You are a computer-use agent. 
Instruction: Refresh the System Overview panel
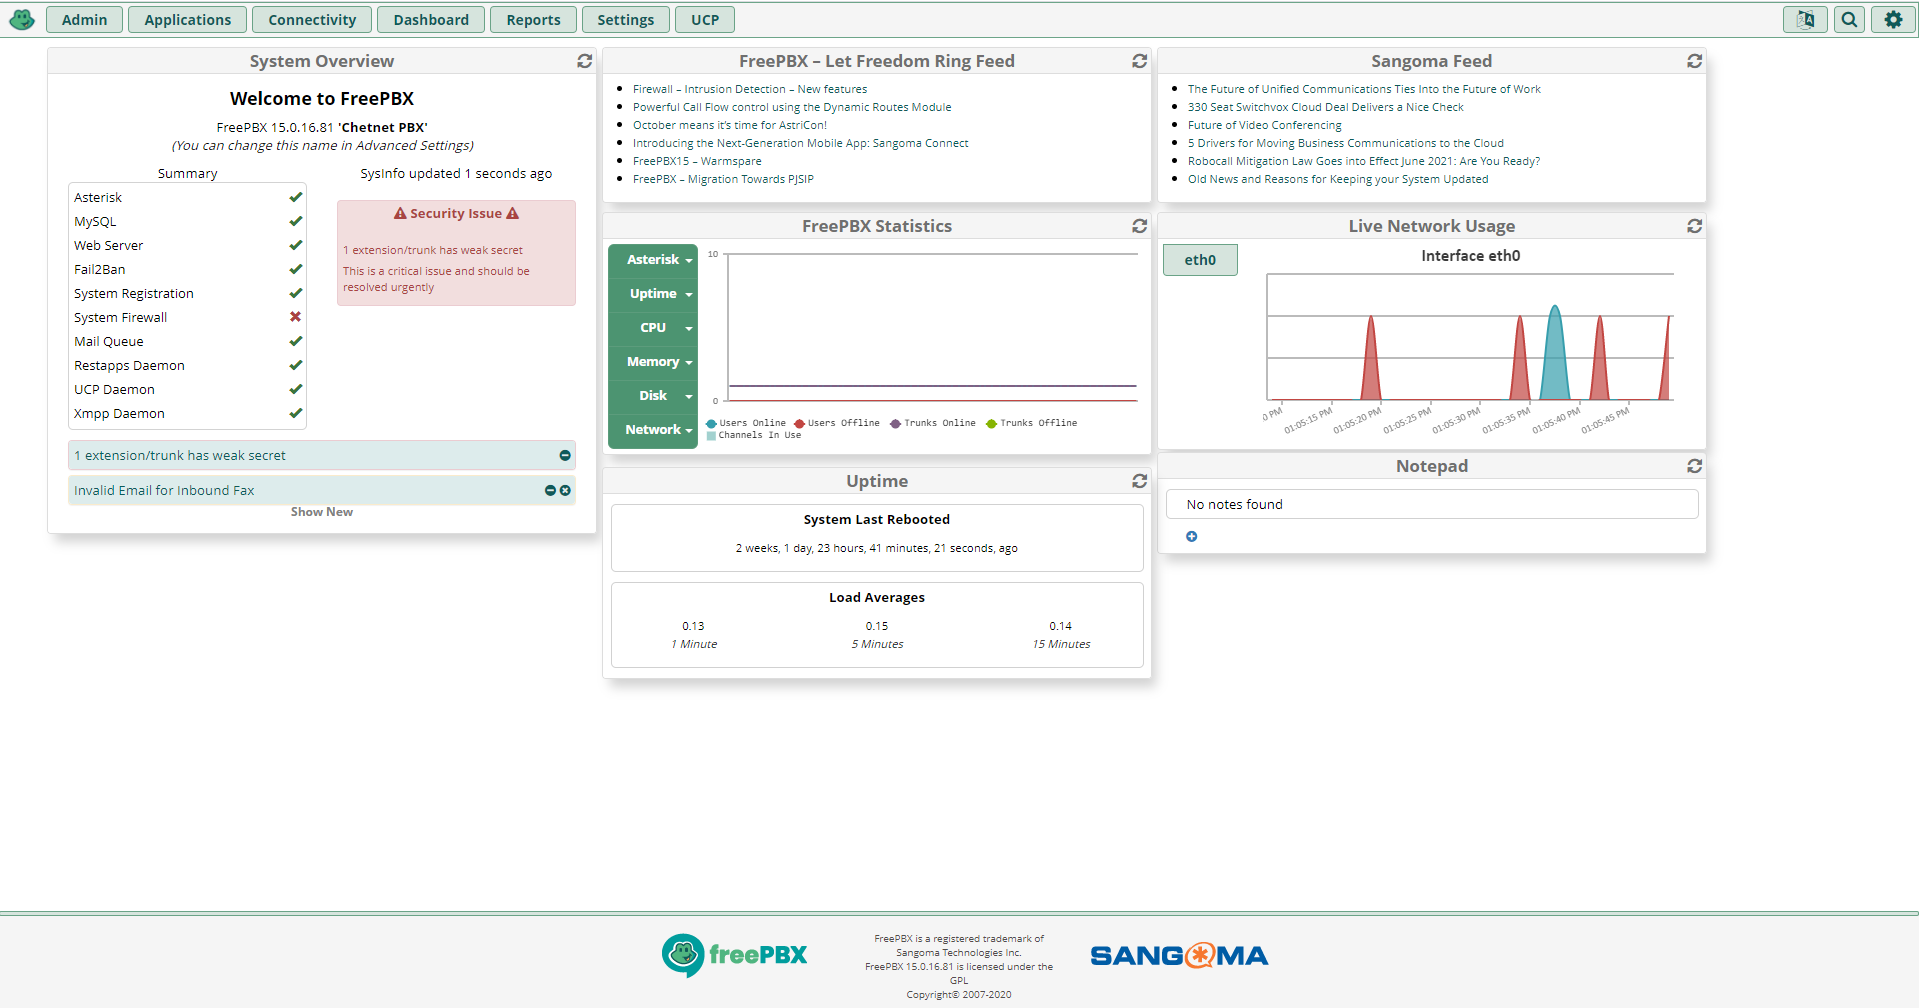(585, 61)
